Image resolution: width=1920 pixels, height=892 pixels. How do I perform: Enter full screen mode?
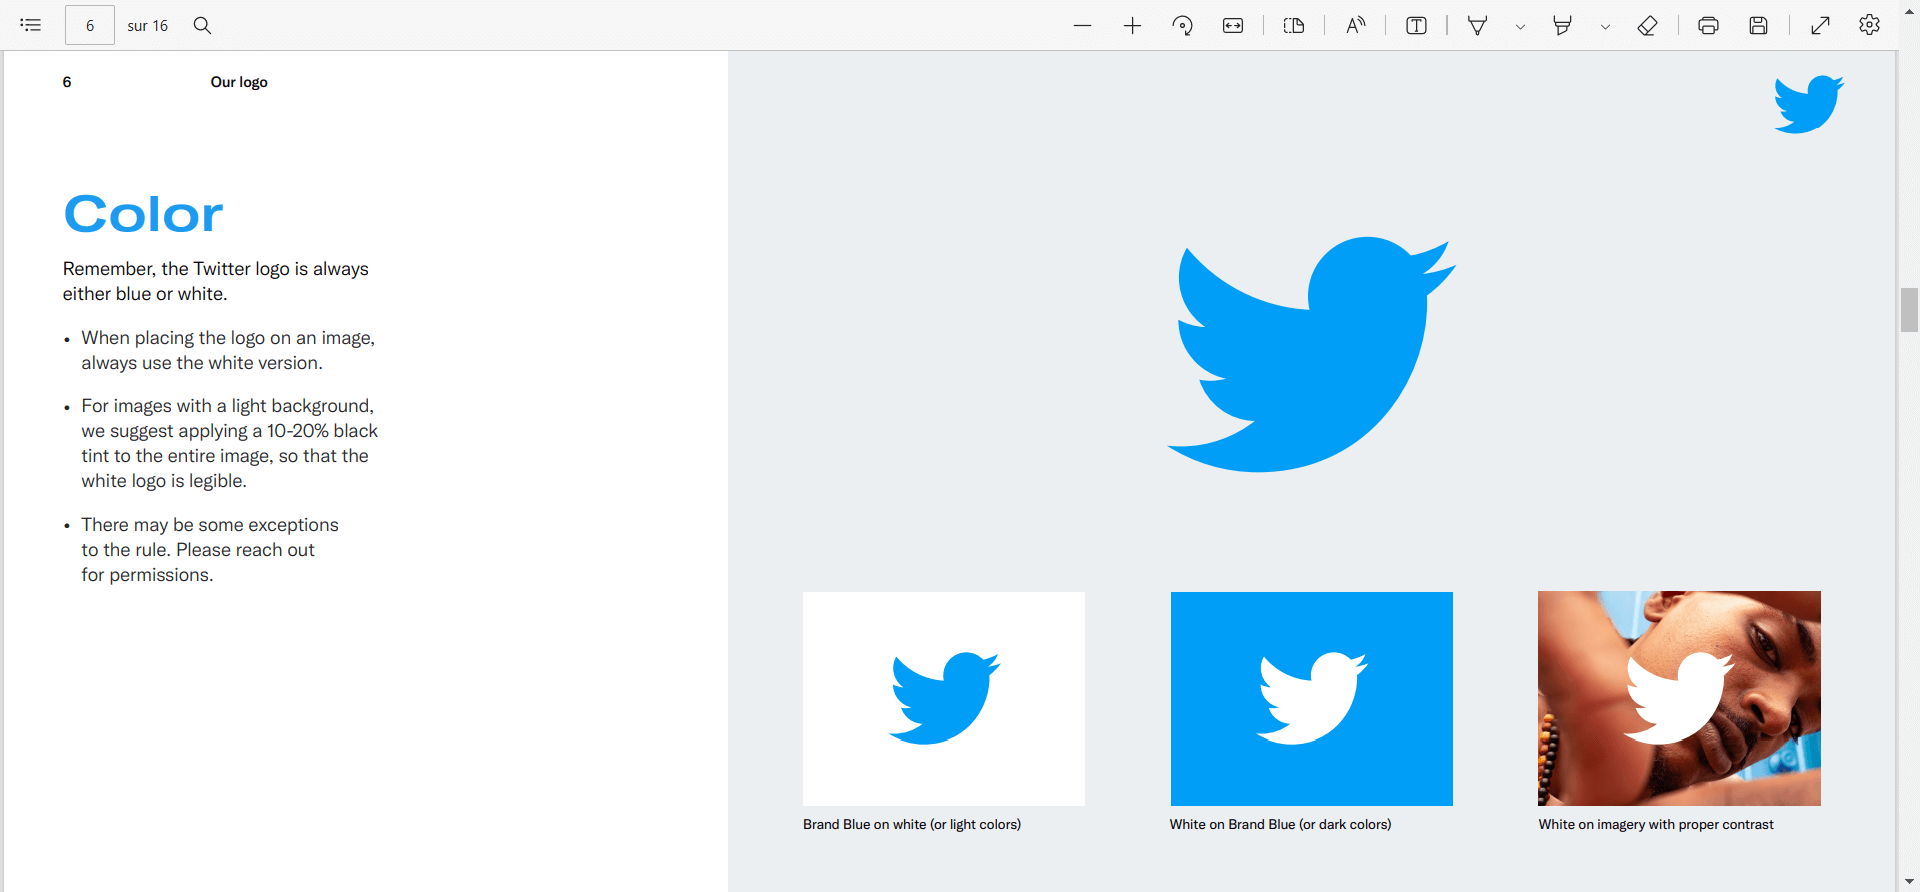click(1820, 25)
